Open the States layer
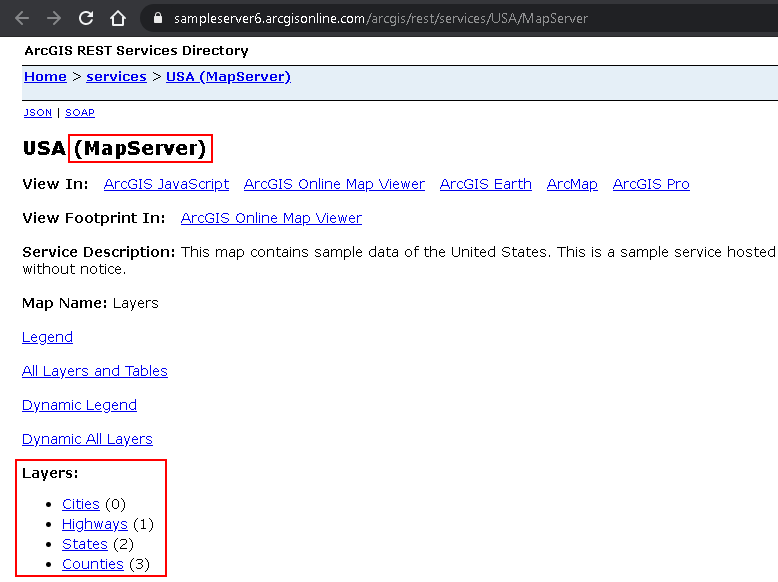Screen dimensions: 778x582 pyautogui.click(x=85, y=544)
